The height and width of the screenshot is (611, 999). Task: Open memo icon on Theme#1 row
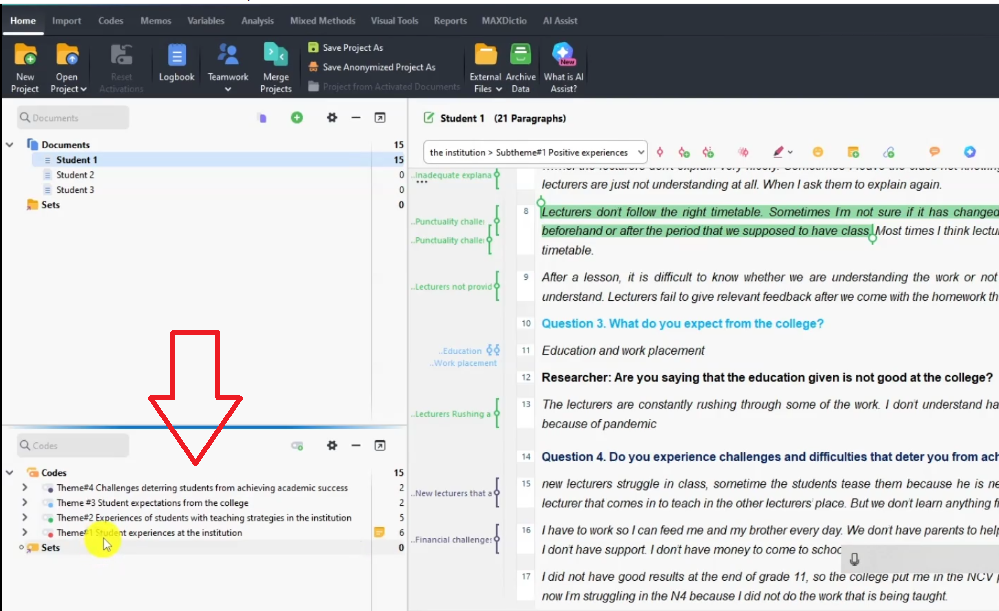point(379,532)
